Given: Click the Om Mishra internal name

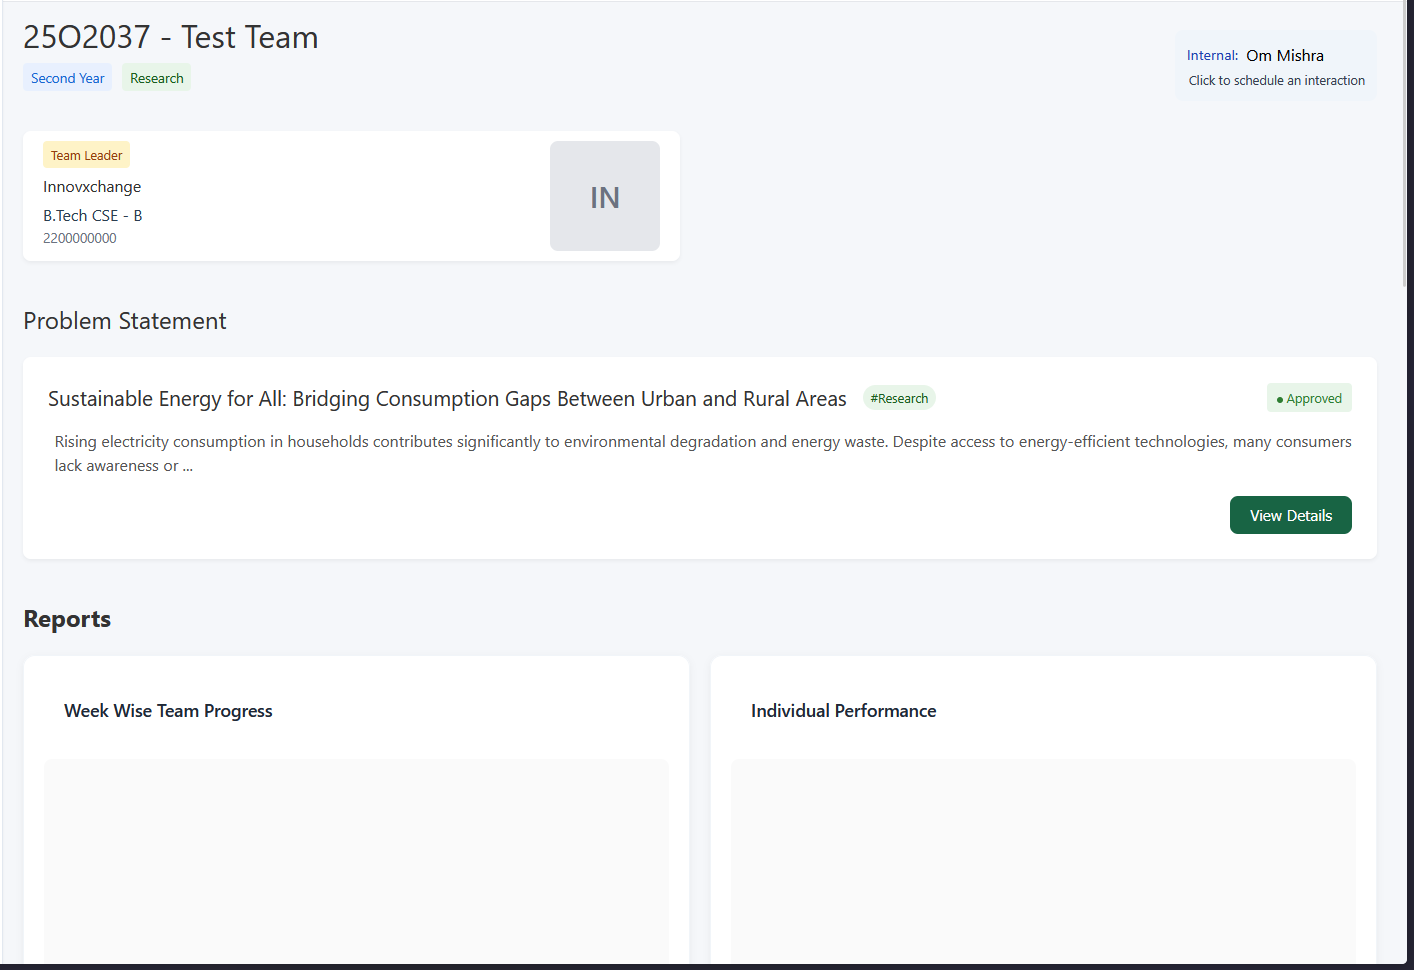Looking at the screenshot, I should [x=1284, y=56].
